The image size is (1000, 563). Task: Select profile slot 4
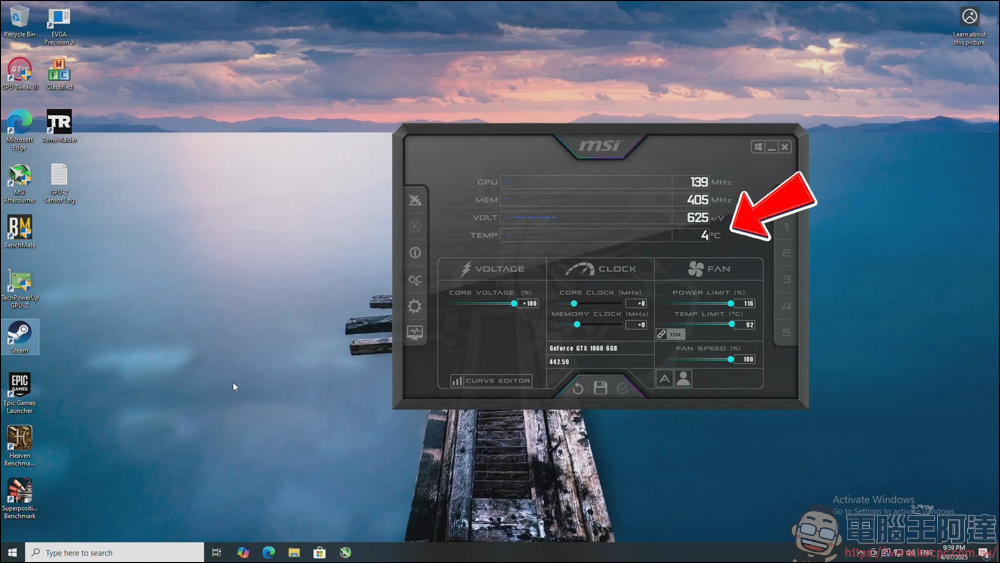coord(786,307)
